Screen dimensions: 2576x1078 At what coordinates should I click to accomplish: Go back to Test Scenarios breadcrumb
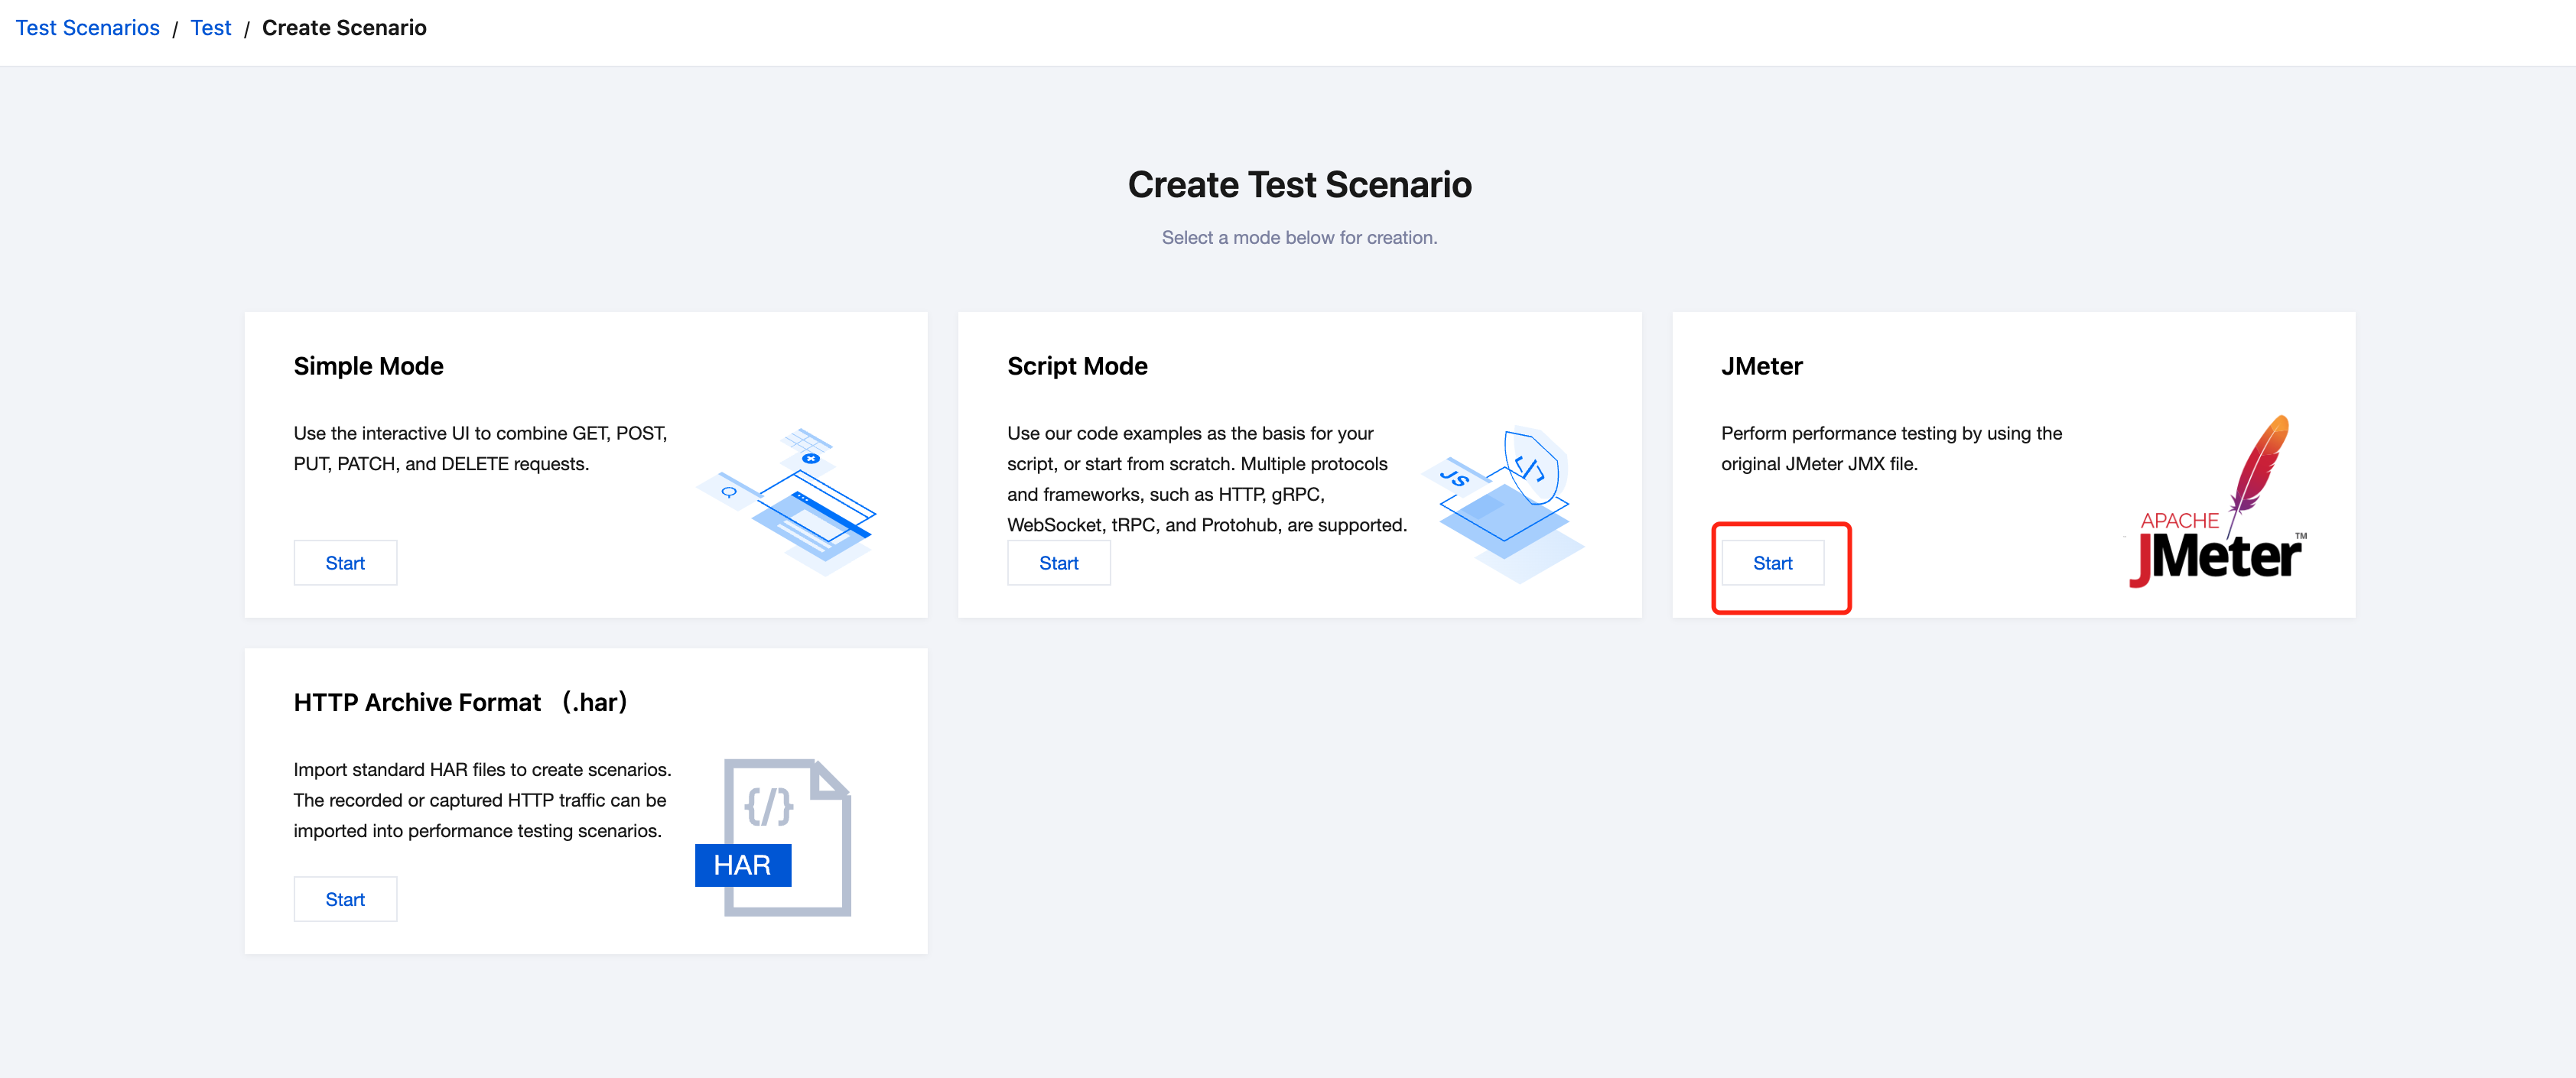coord(87,28)
